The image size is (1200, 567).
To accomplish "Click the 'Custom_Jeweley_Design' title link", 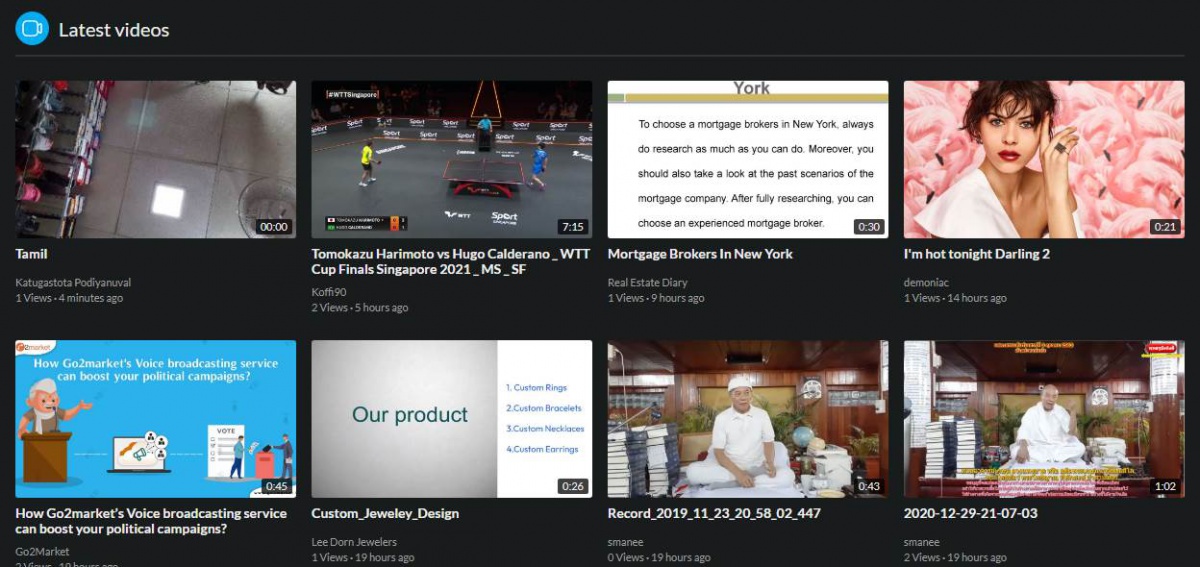I will 385,513.
